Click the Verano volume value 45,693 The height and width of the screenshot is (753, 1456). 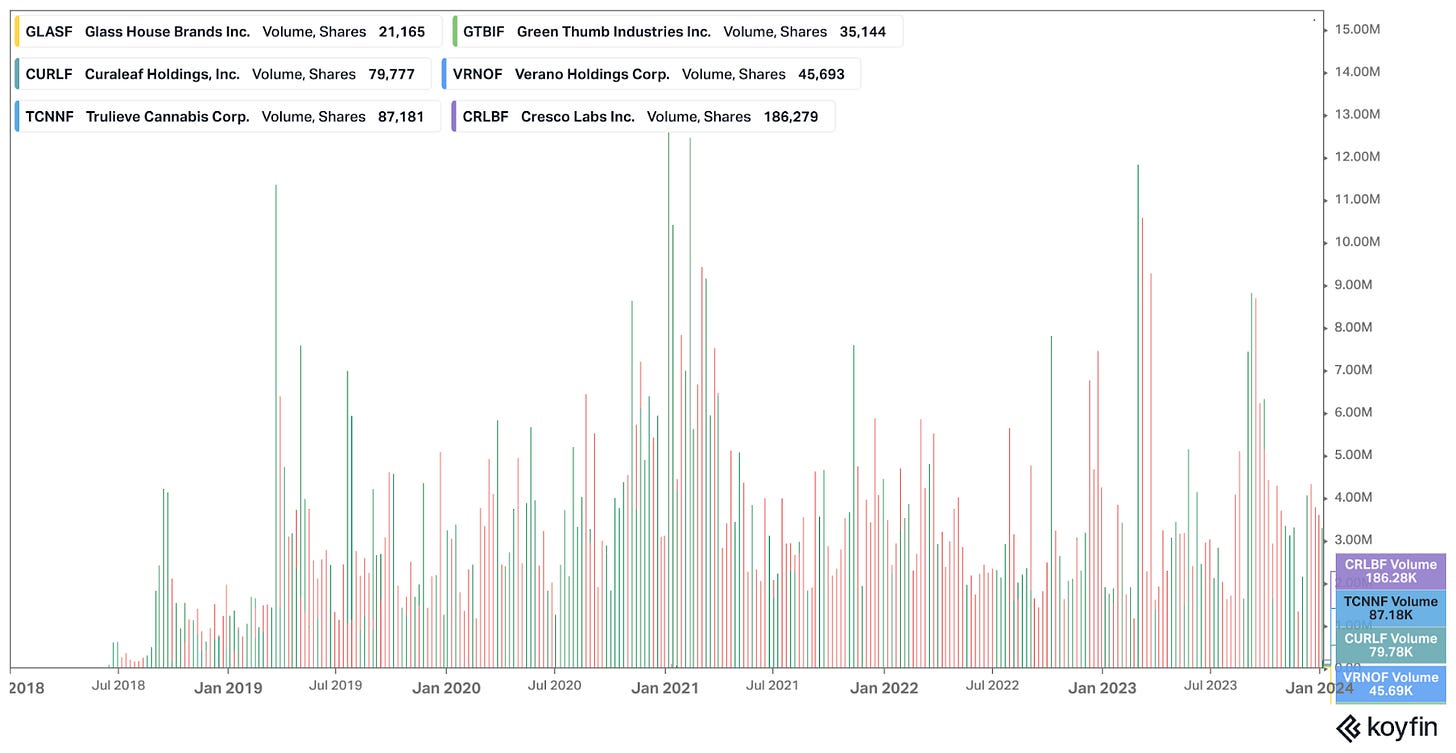[x=821, y=75]
